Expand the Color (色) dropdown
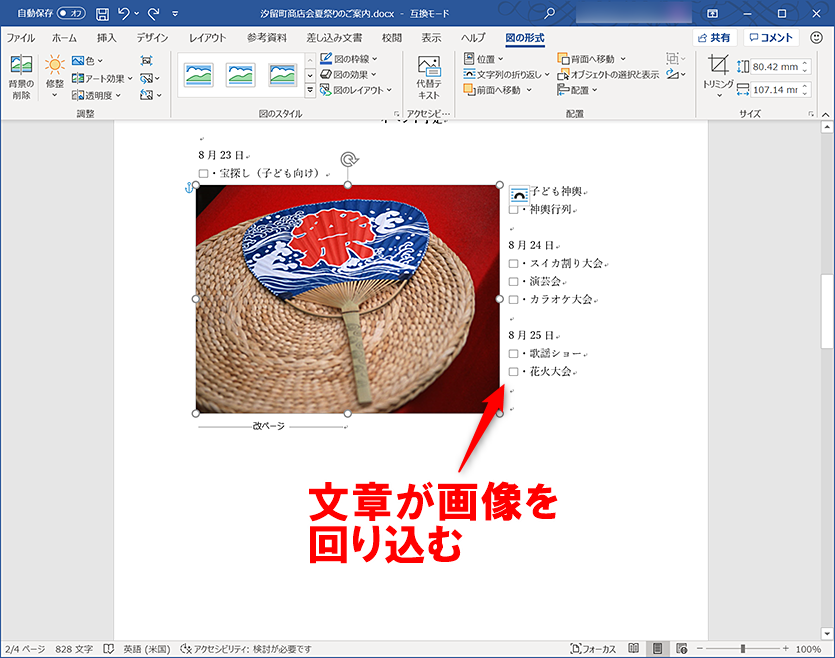Viewport: 835px width, 658px height. 90,60
